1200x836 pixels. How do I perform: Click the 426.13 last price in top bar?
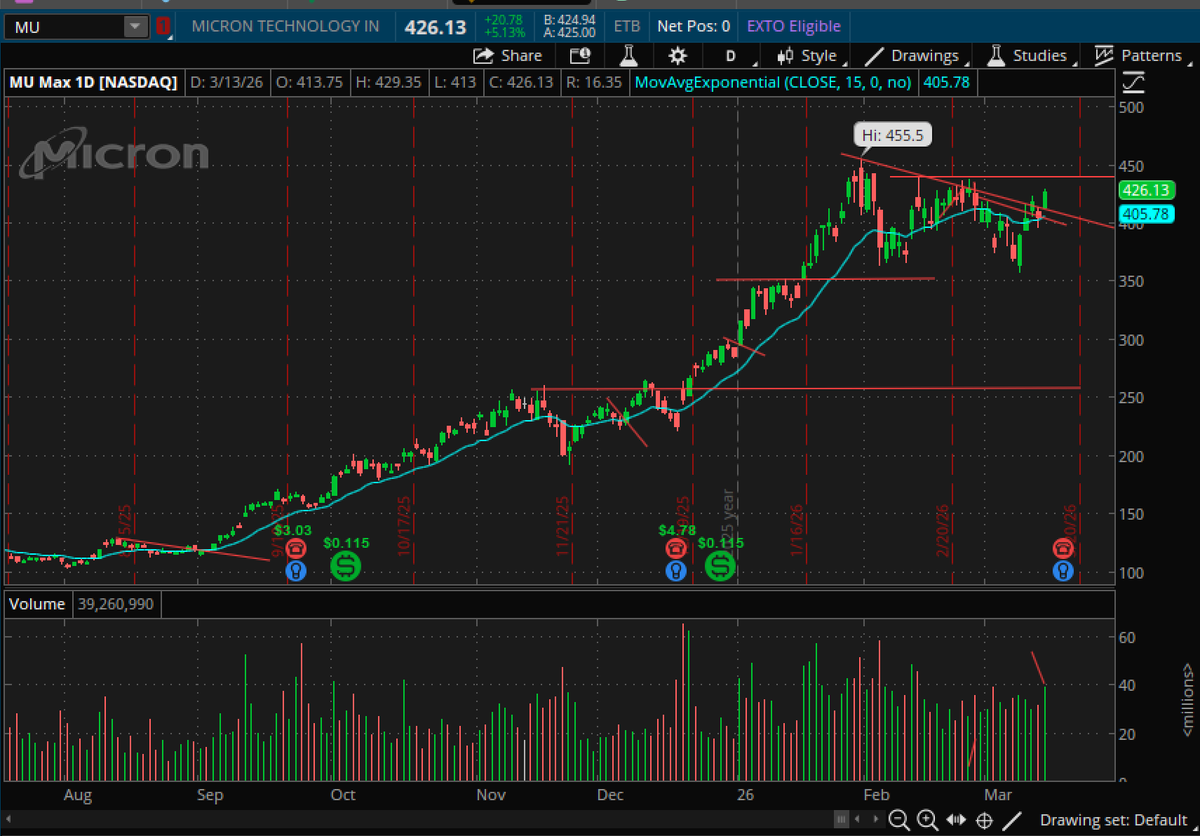point(434,27)
